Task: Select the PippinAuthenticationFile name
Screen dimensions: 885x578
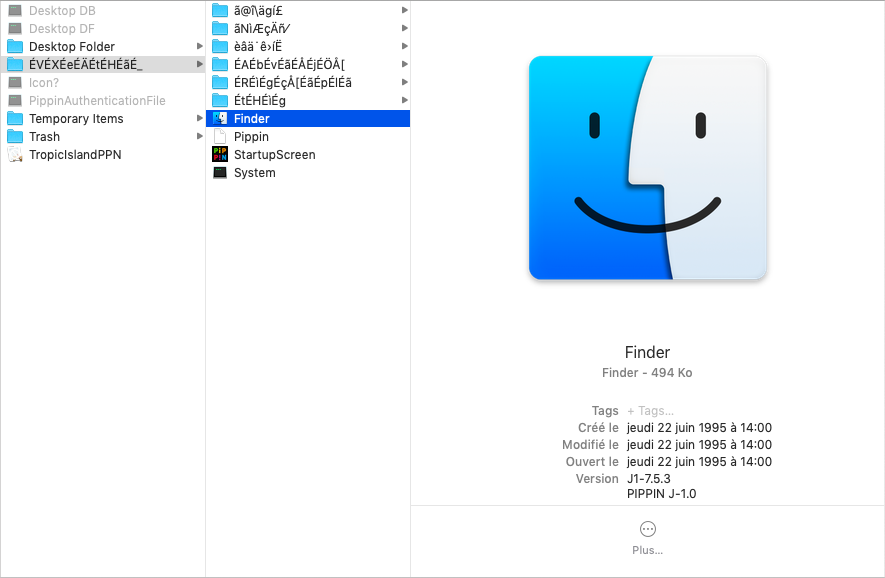Action: (97, 100)
